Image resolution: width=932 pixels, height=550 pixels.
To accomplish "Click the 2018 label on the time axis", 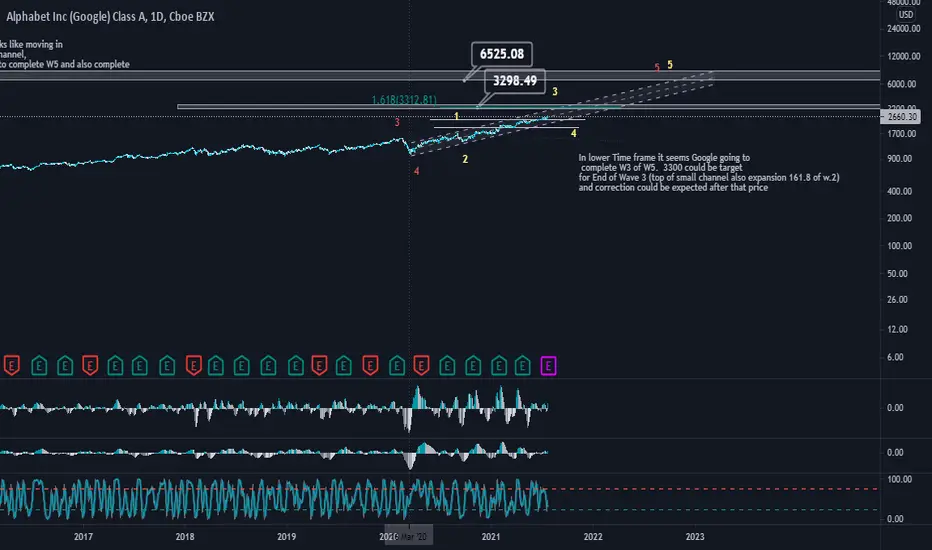I will point(185,536).
